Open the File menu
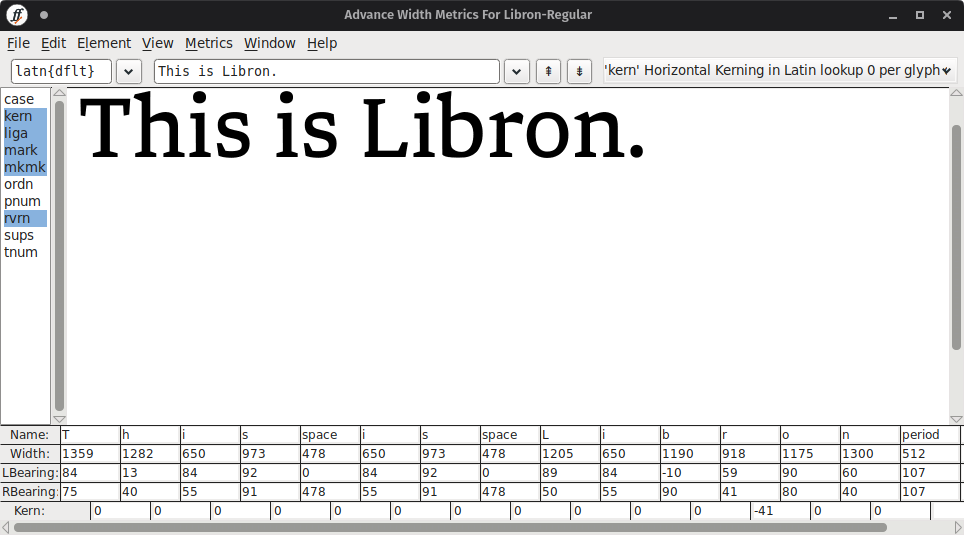 (18, 43)
